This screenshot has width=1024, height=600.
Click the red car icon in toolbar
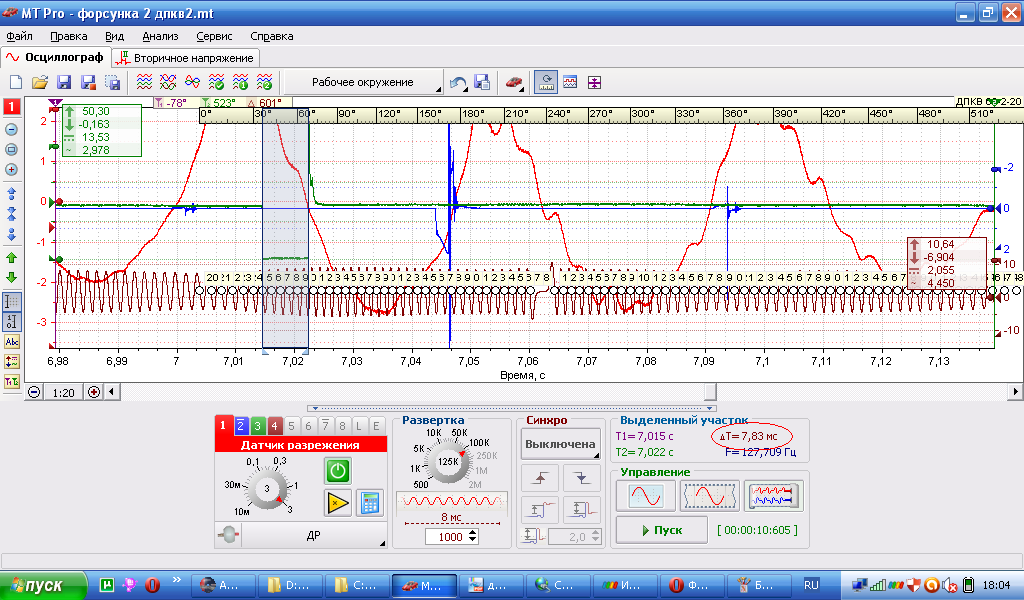click(x=514, y=82)
